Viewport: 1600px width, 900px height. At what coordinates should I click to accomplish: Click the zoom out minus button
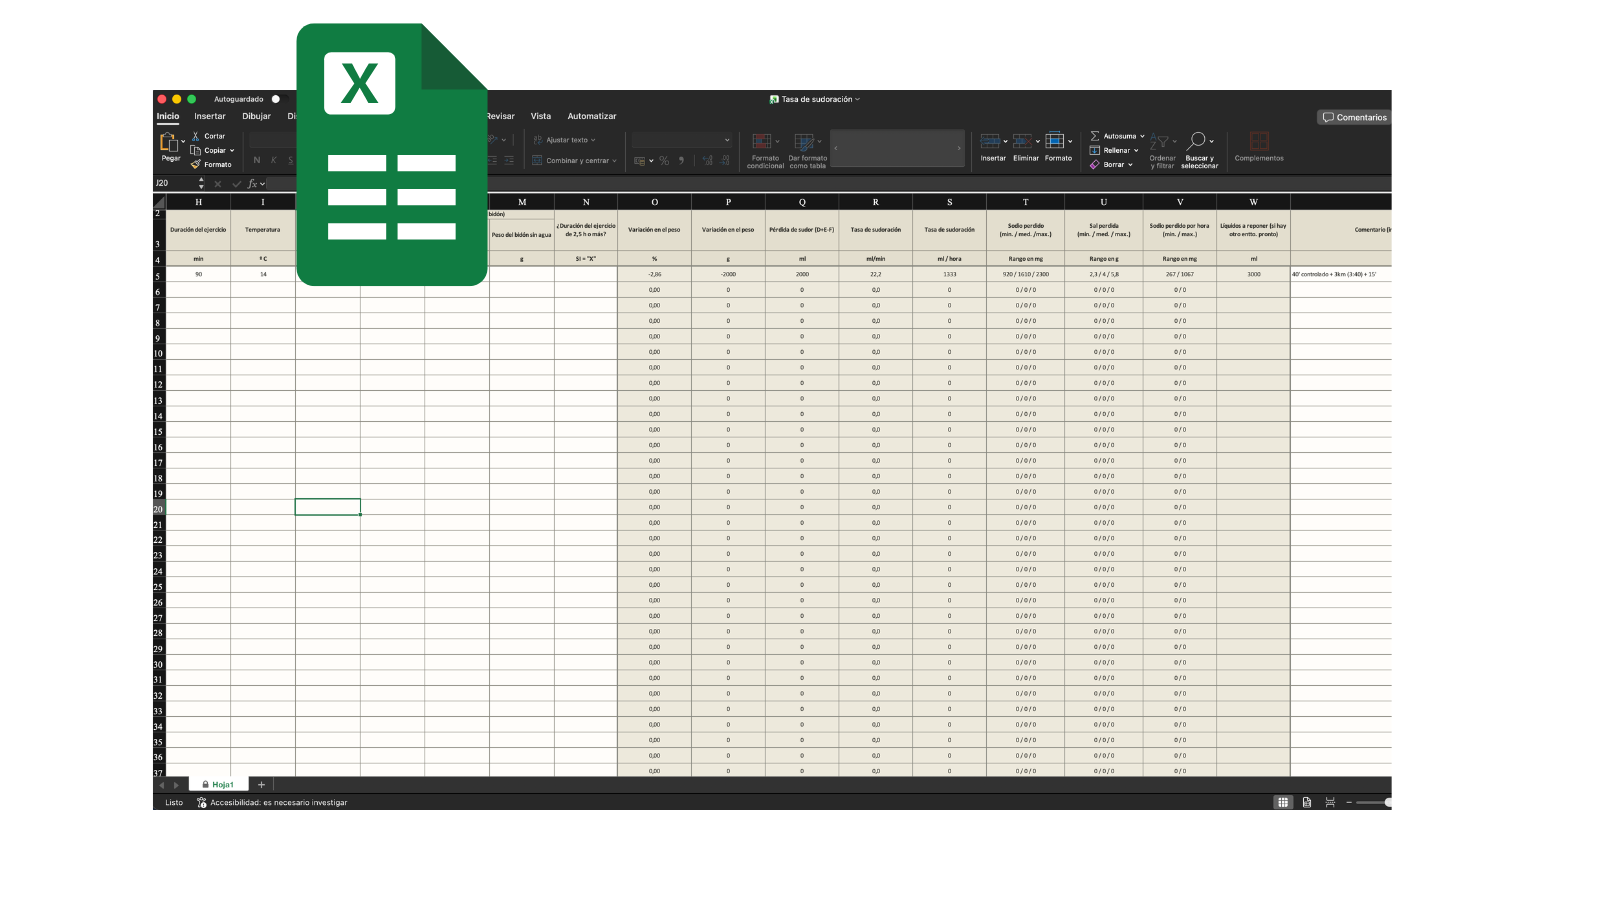[x=1349, y=802]
